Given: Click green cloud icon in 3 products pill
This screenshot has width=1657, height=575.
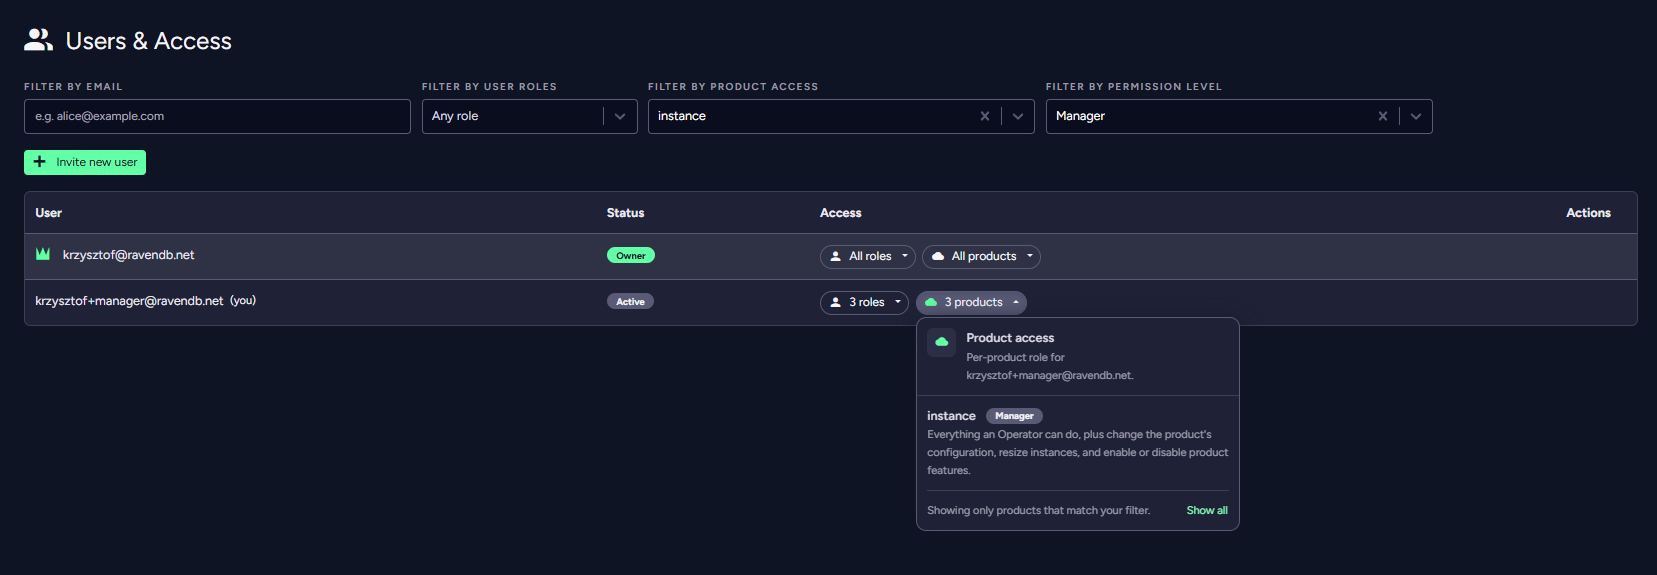Looking at the screenshot, I should tap(931, 303).
